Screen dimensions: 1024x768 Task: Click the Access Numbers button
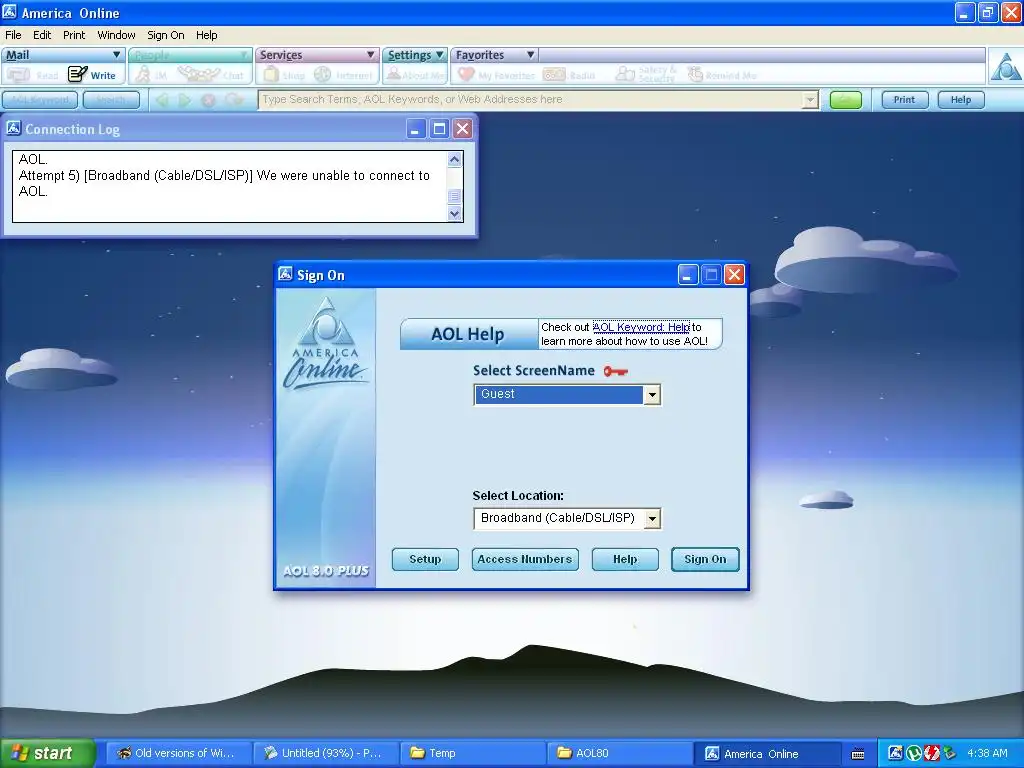[x=525, y=559]
